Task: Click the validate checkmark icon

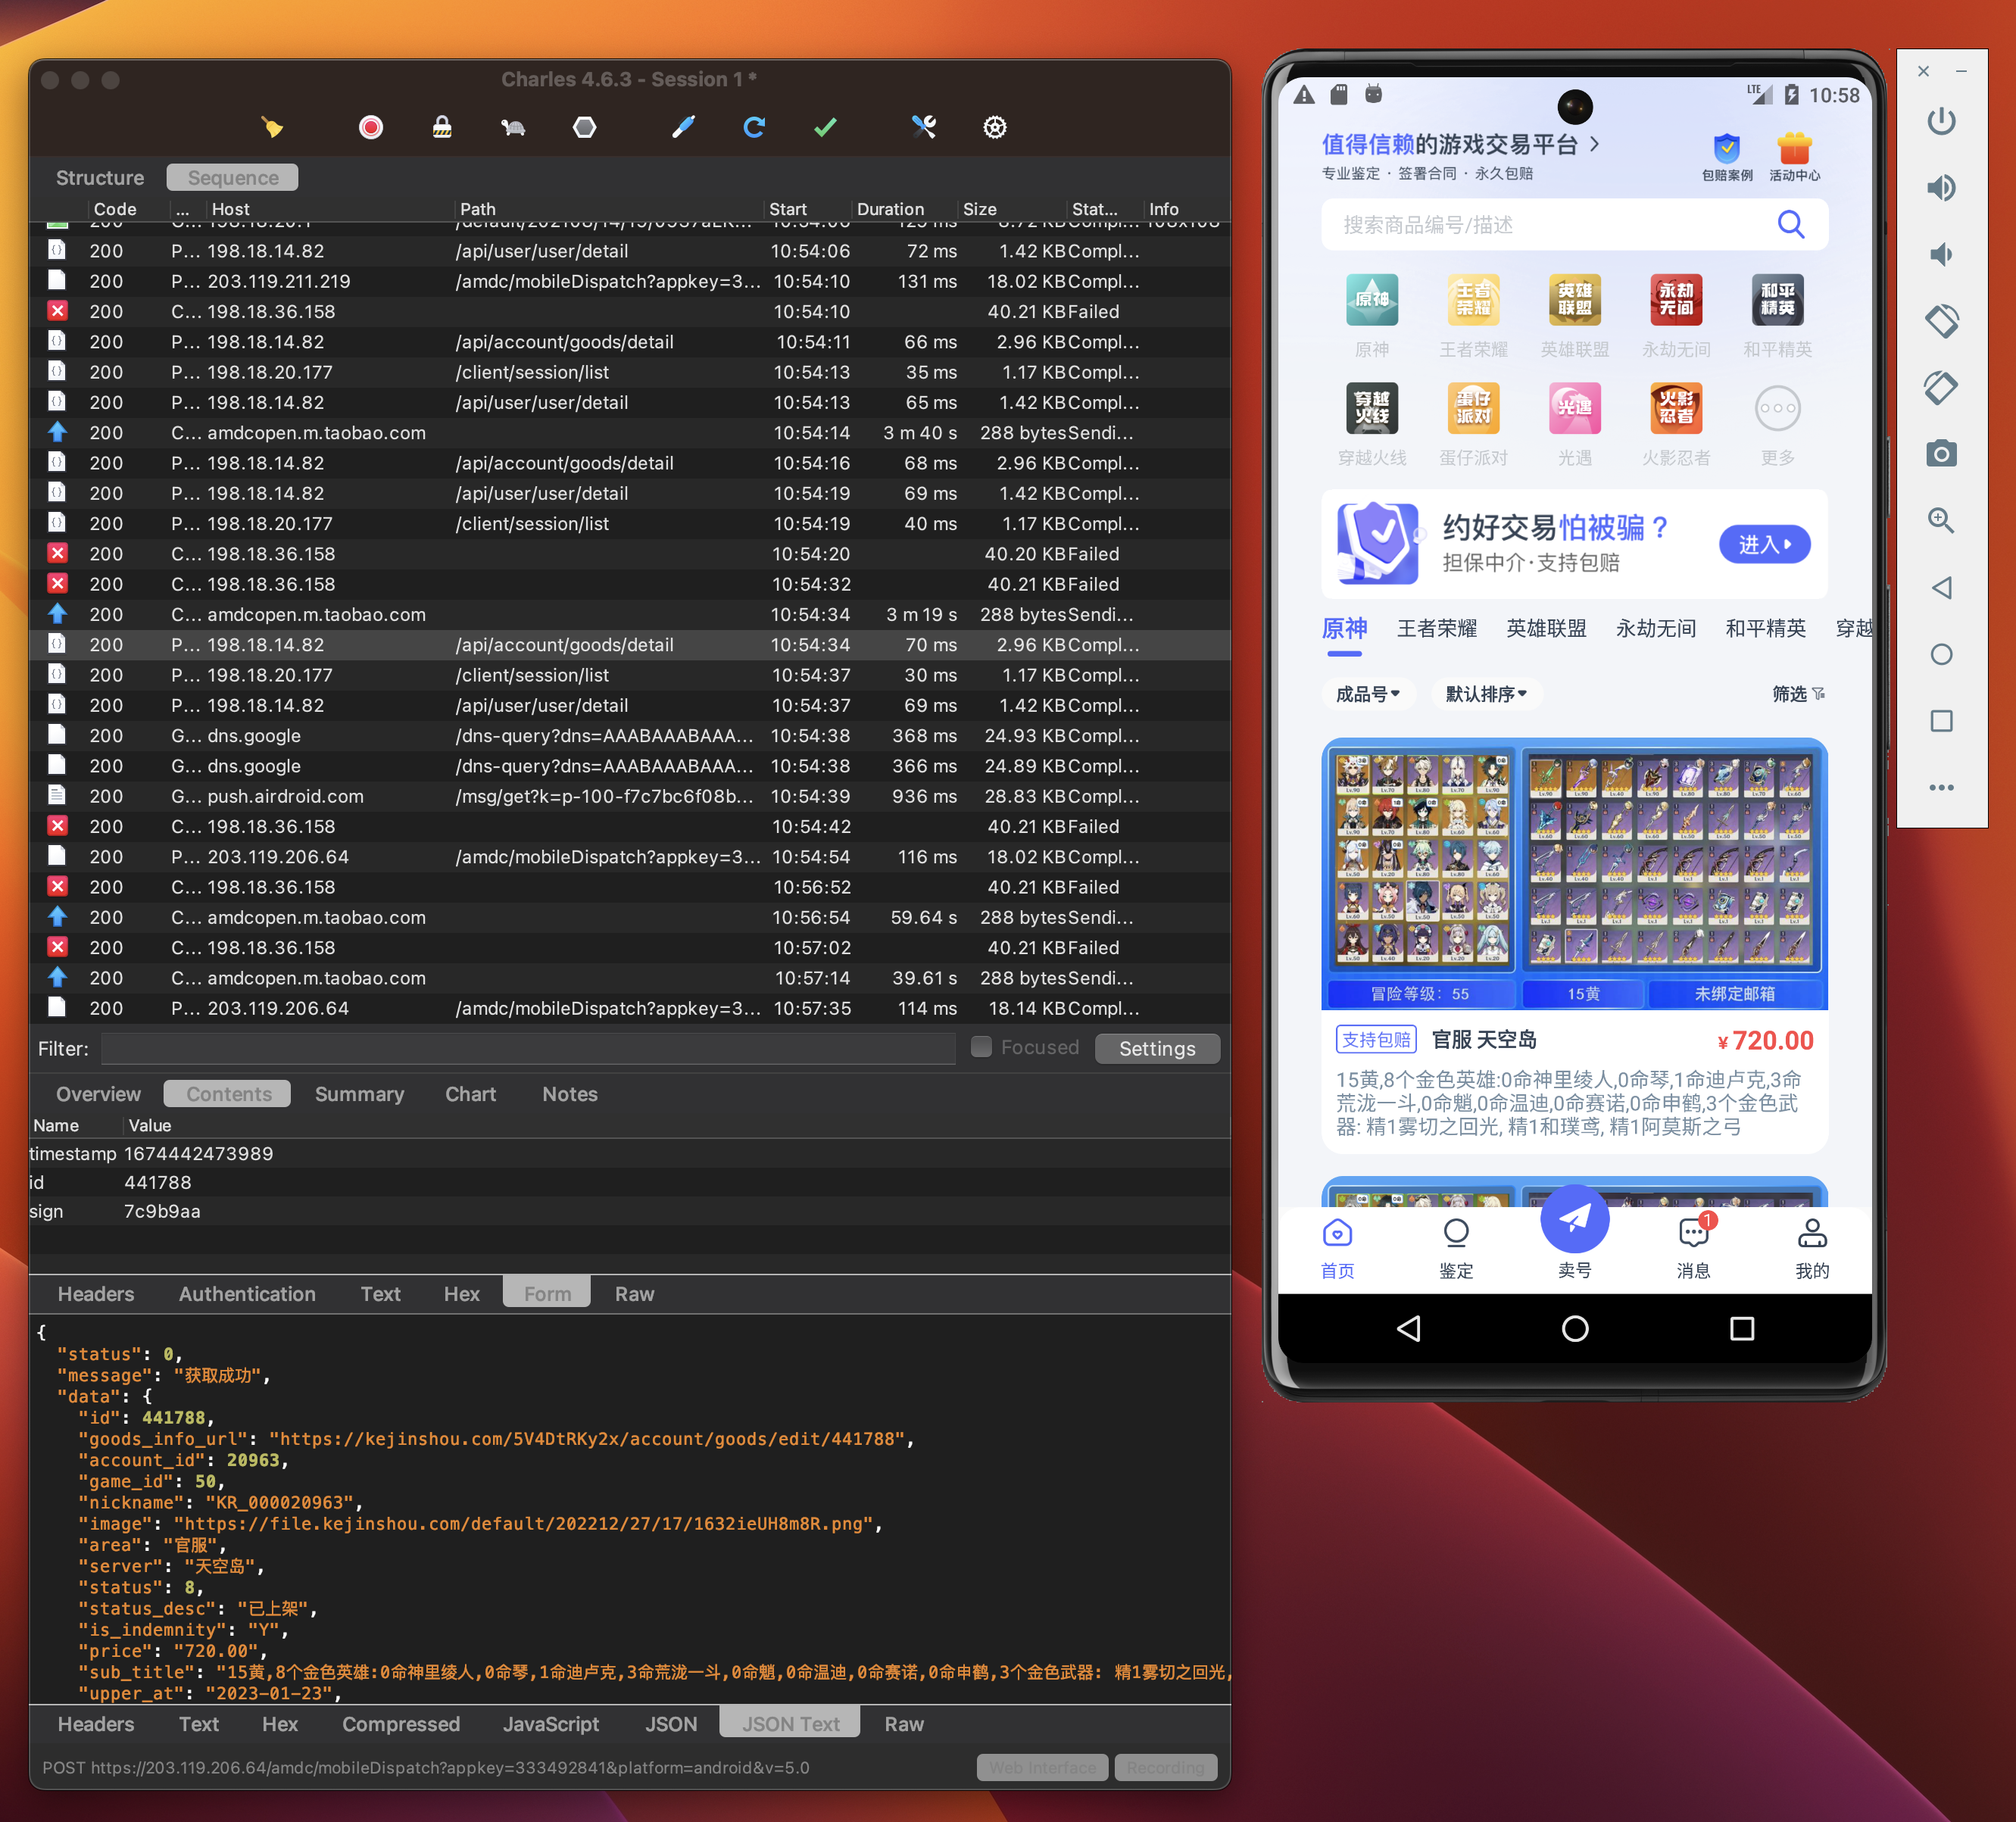Action: tap(825, 127)
